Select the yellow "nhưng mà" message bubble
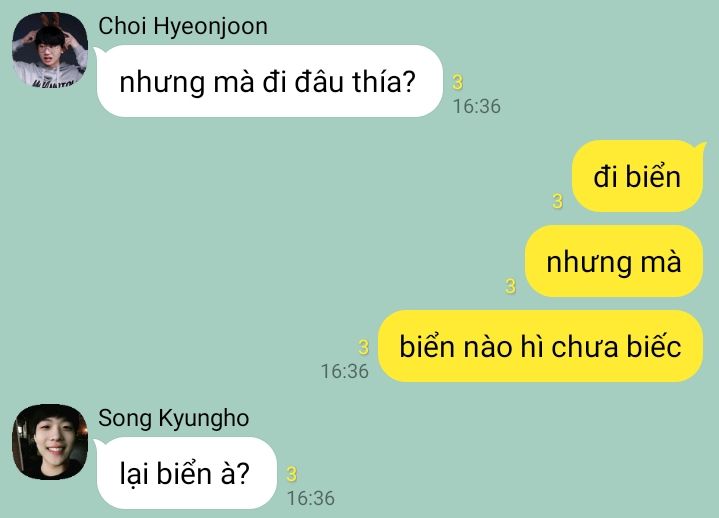 614,261
